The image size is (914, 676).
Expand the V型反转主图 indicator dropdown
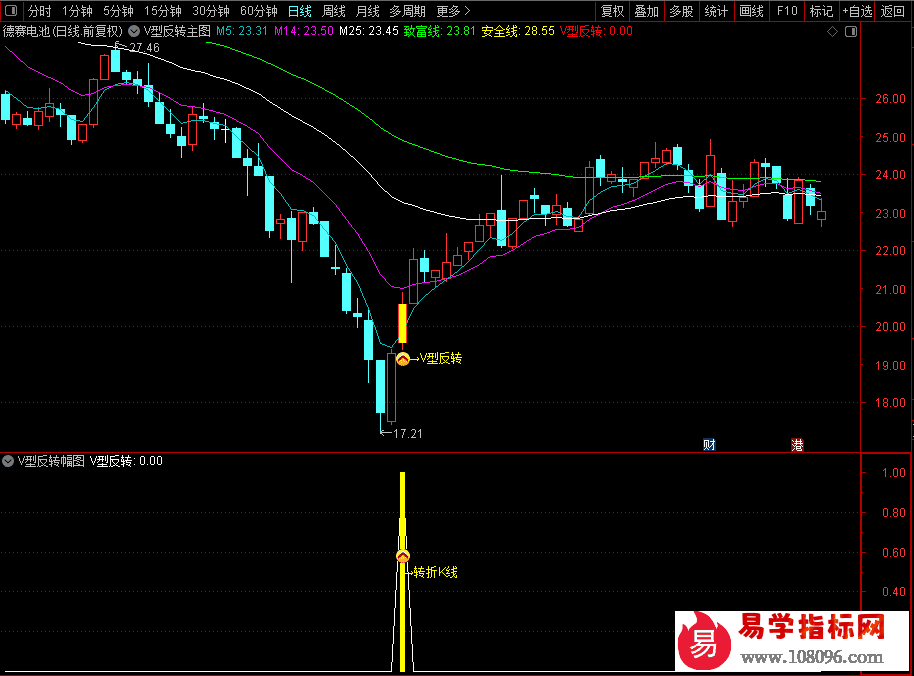135,31
